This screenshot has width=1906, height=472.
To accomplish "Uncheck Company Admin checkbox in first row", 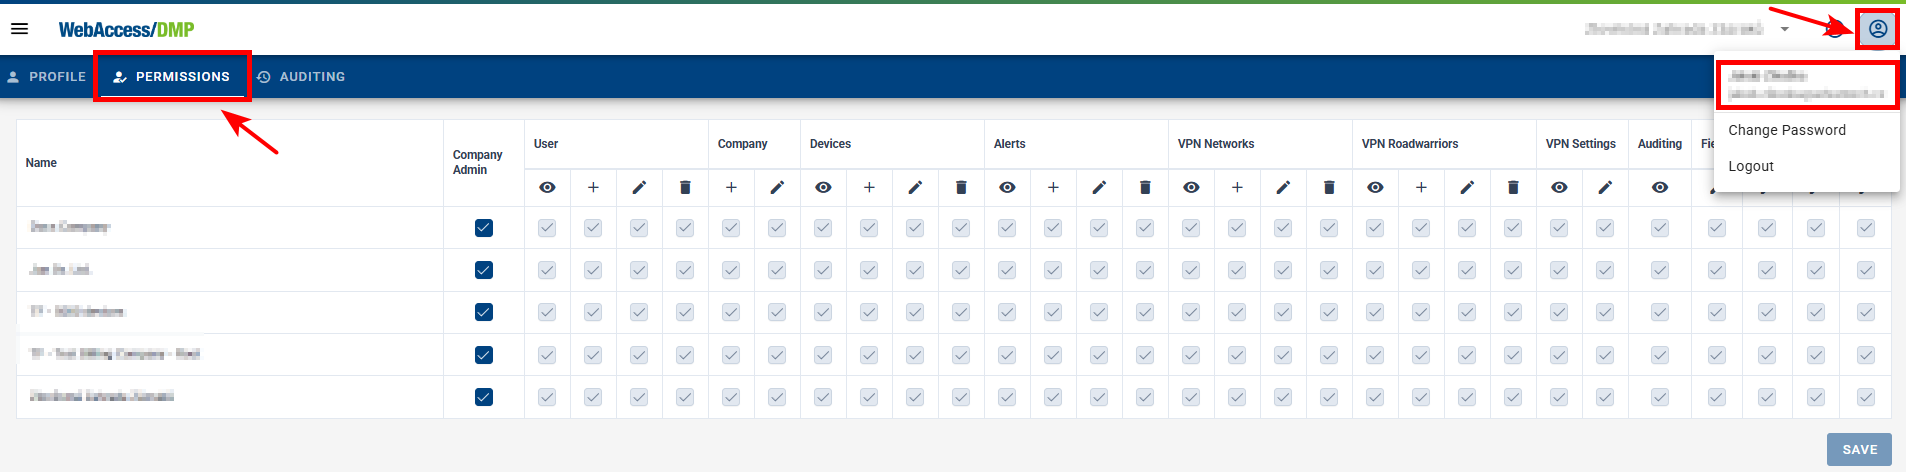I will pyautogui.click(x=484, y=228).
